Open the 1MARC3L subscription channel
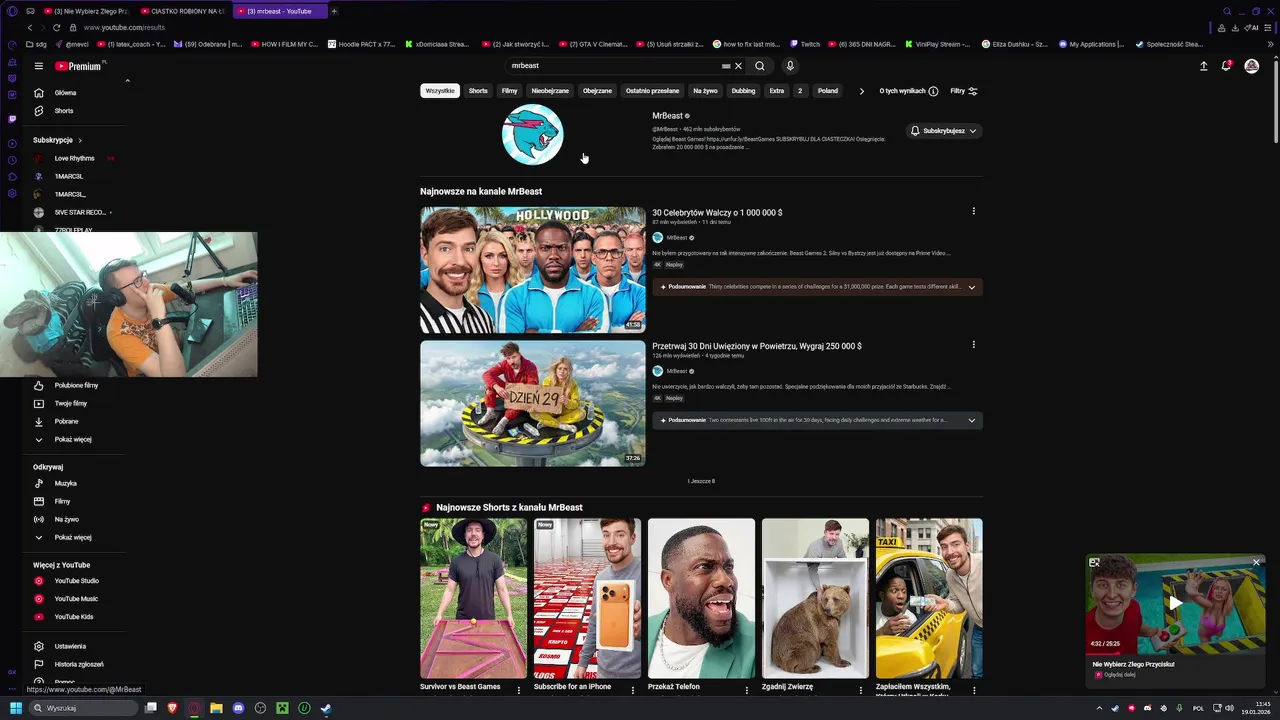 pos(69,176)
